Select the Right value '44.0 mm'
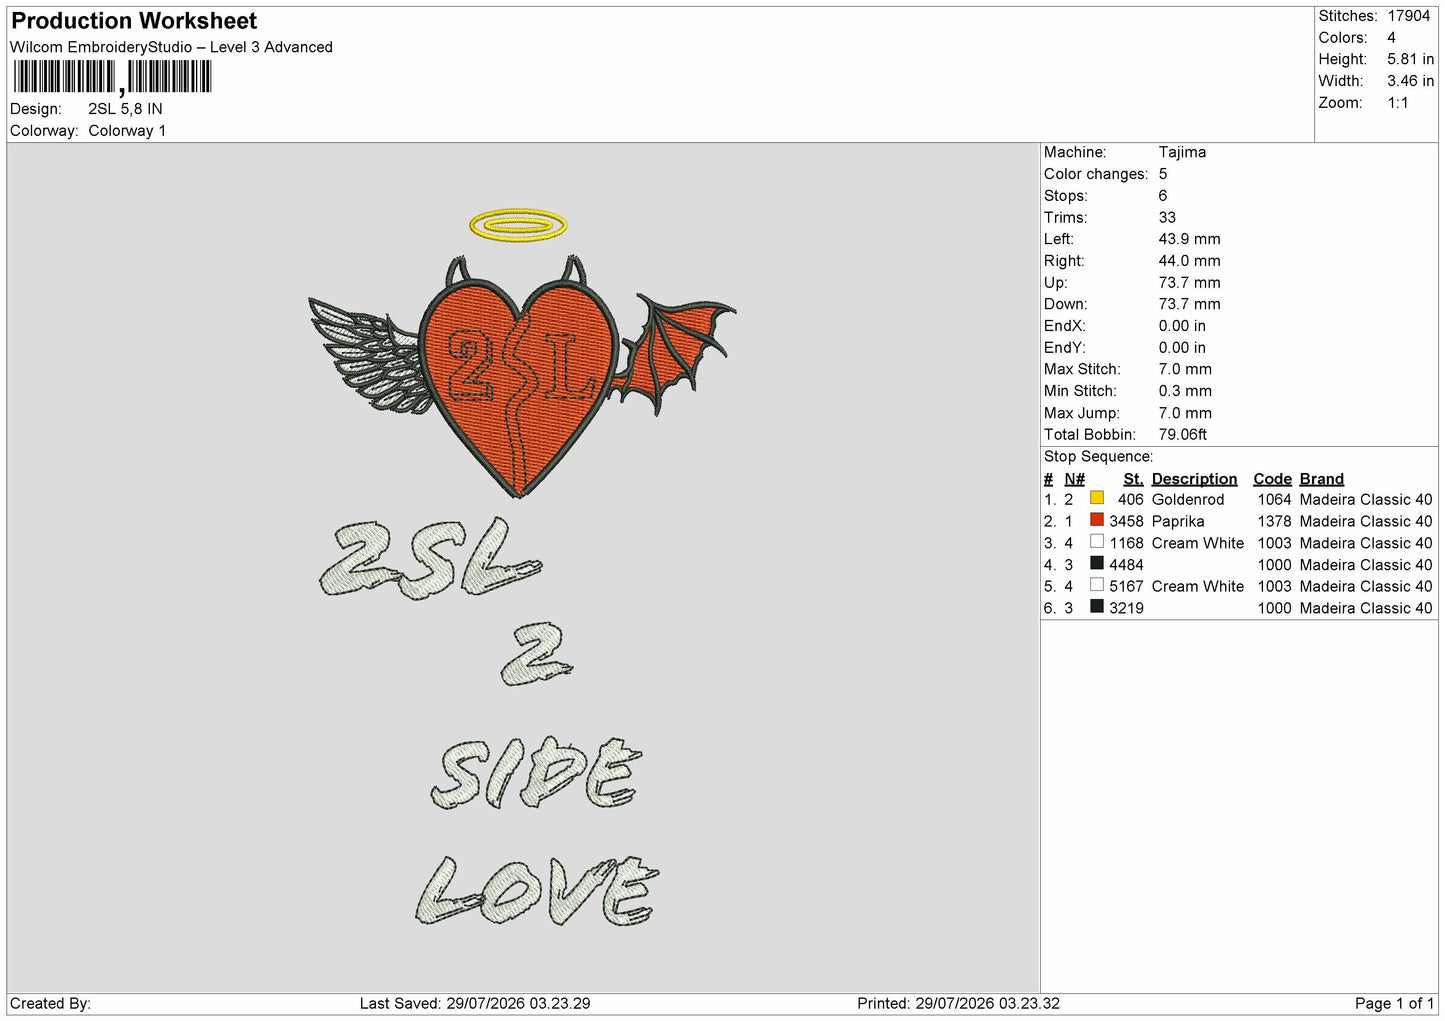Viewport: 1445px width, 1021px height. pyautogui.click(x=1190, y=261)
